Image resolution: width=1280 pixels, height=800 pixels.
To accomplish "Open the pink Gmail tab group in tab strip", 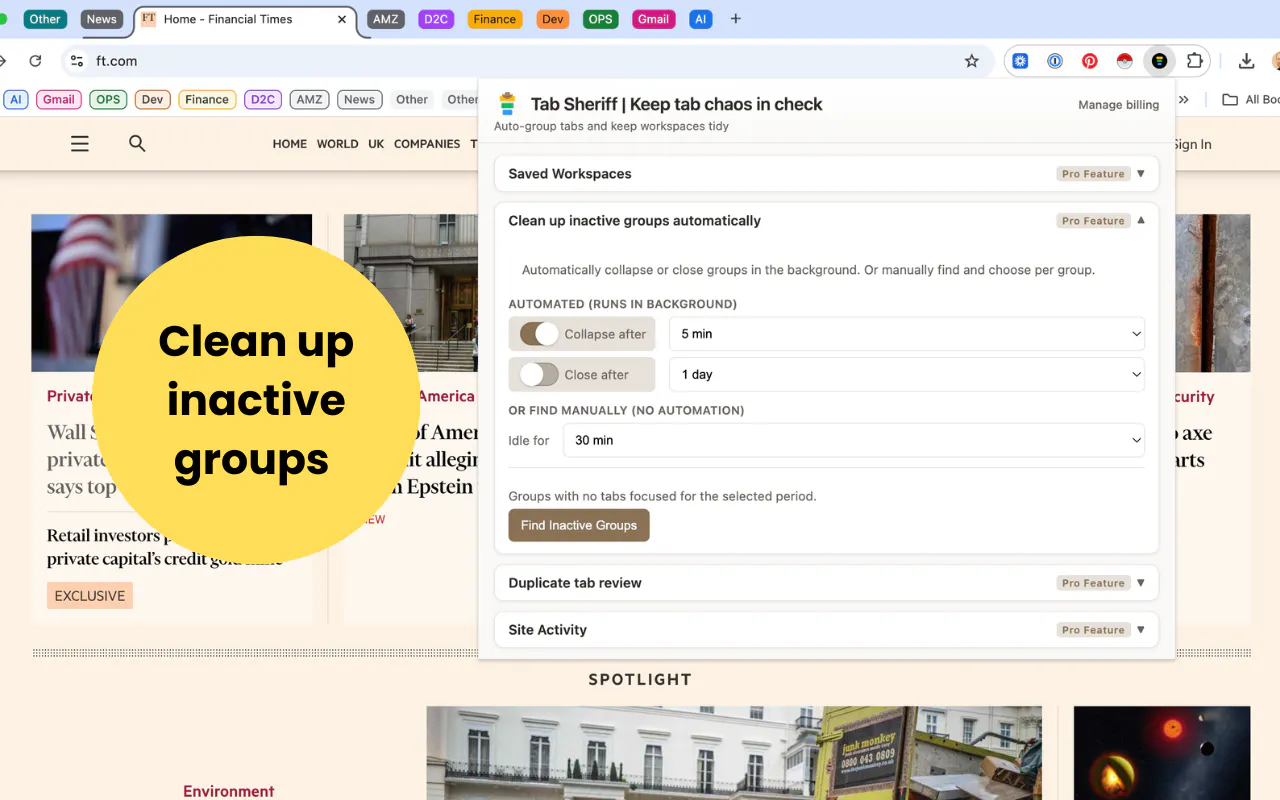I will coord(654,19).
